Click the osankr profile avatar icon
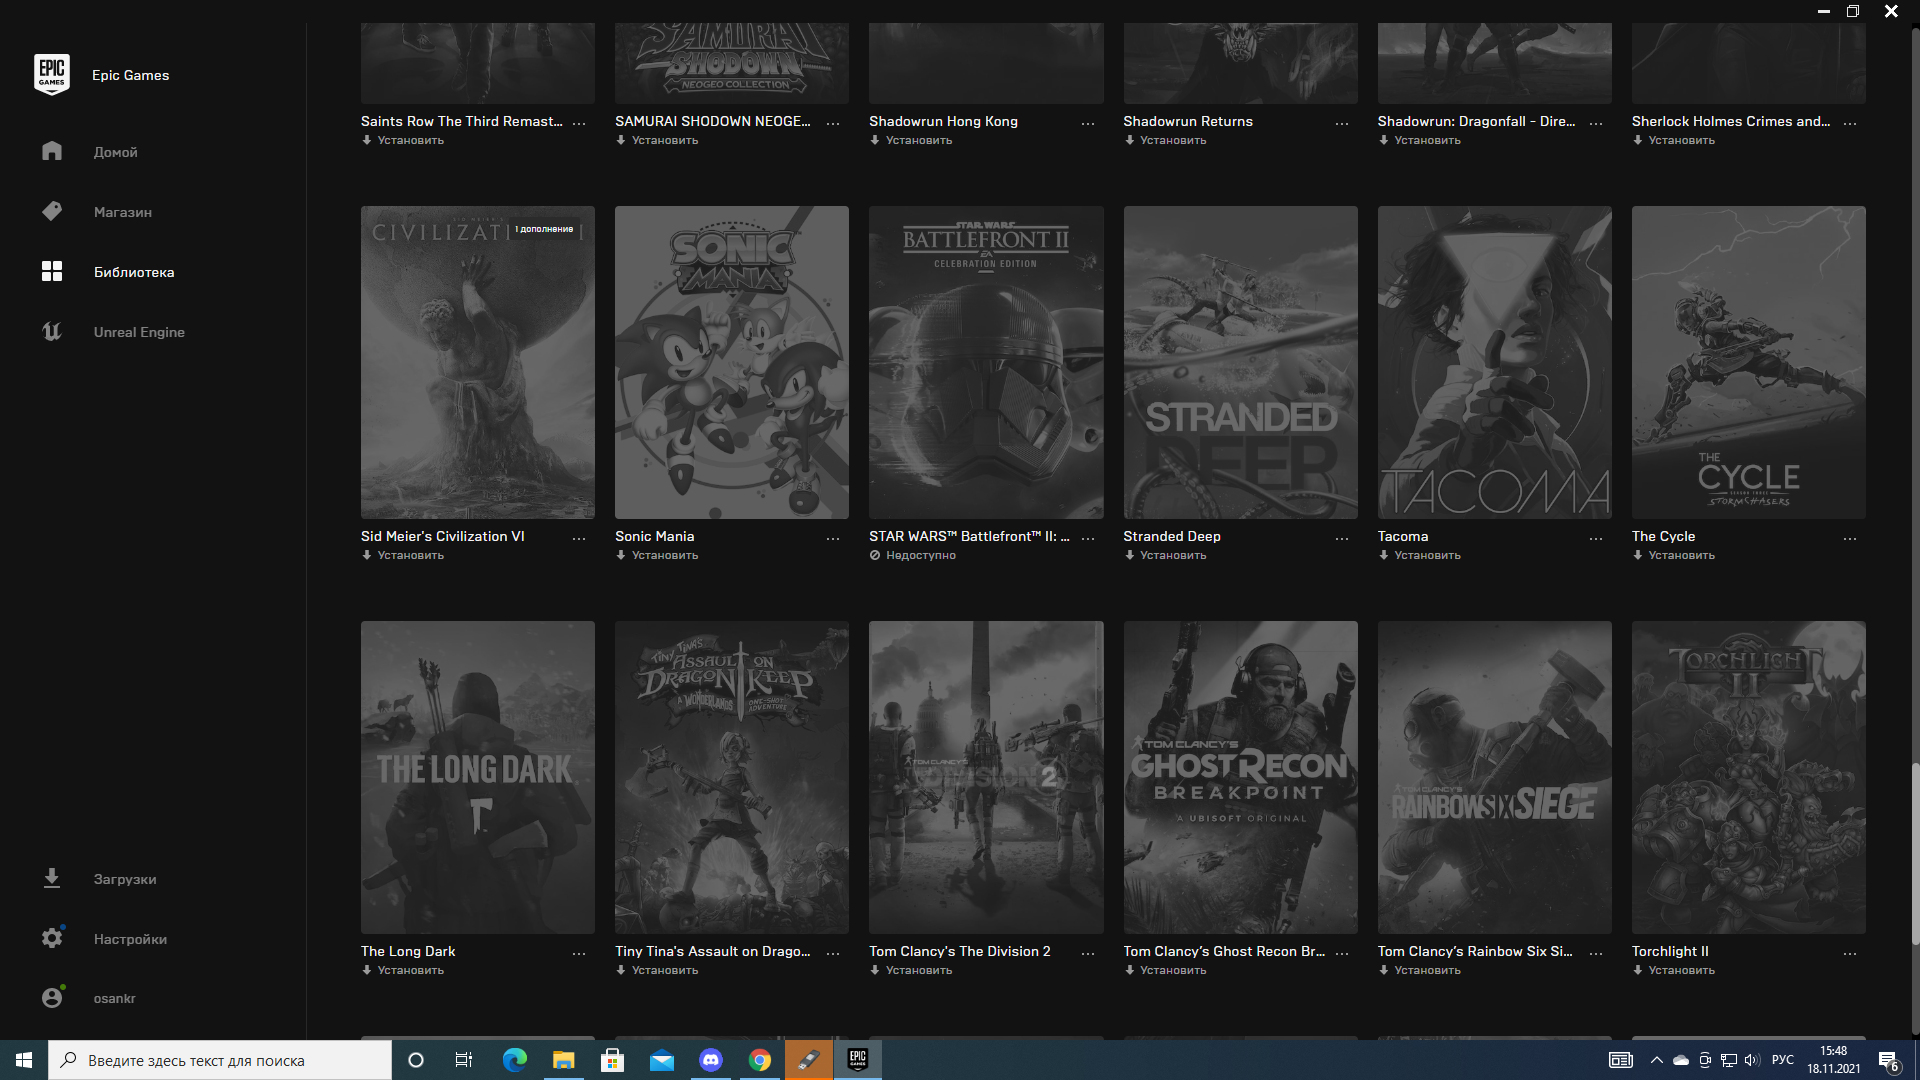The image size is (1920, 1080). [52, 997]
